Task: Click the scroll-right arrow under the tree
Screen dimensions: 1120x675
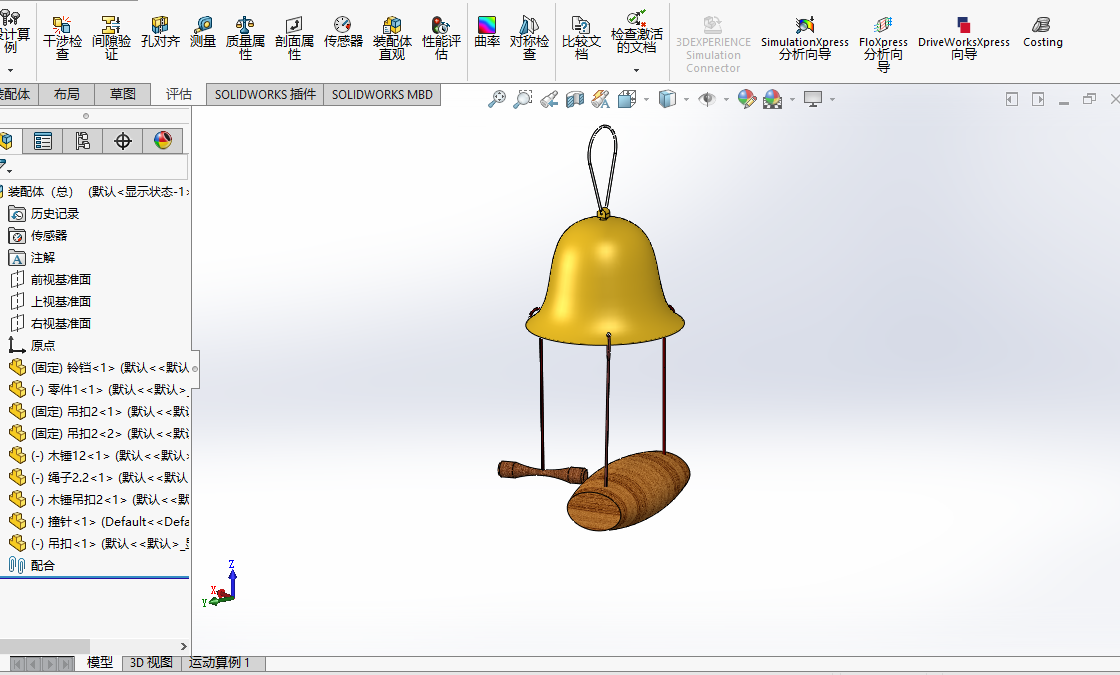Action: coord(184,646)
